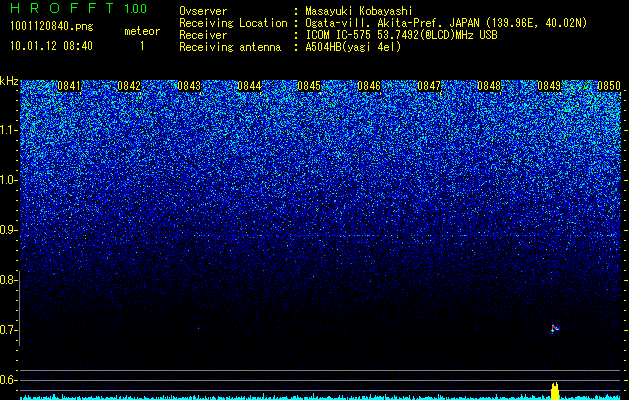Click the 0.9 kHz axis label
Image resolution: width=629 pixels, height=400 pixels.
[8, 230]
